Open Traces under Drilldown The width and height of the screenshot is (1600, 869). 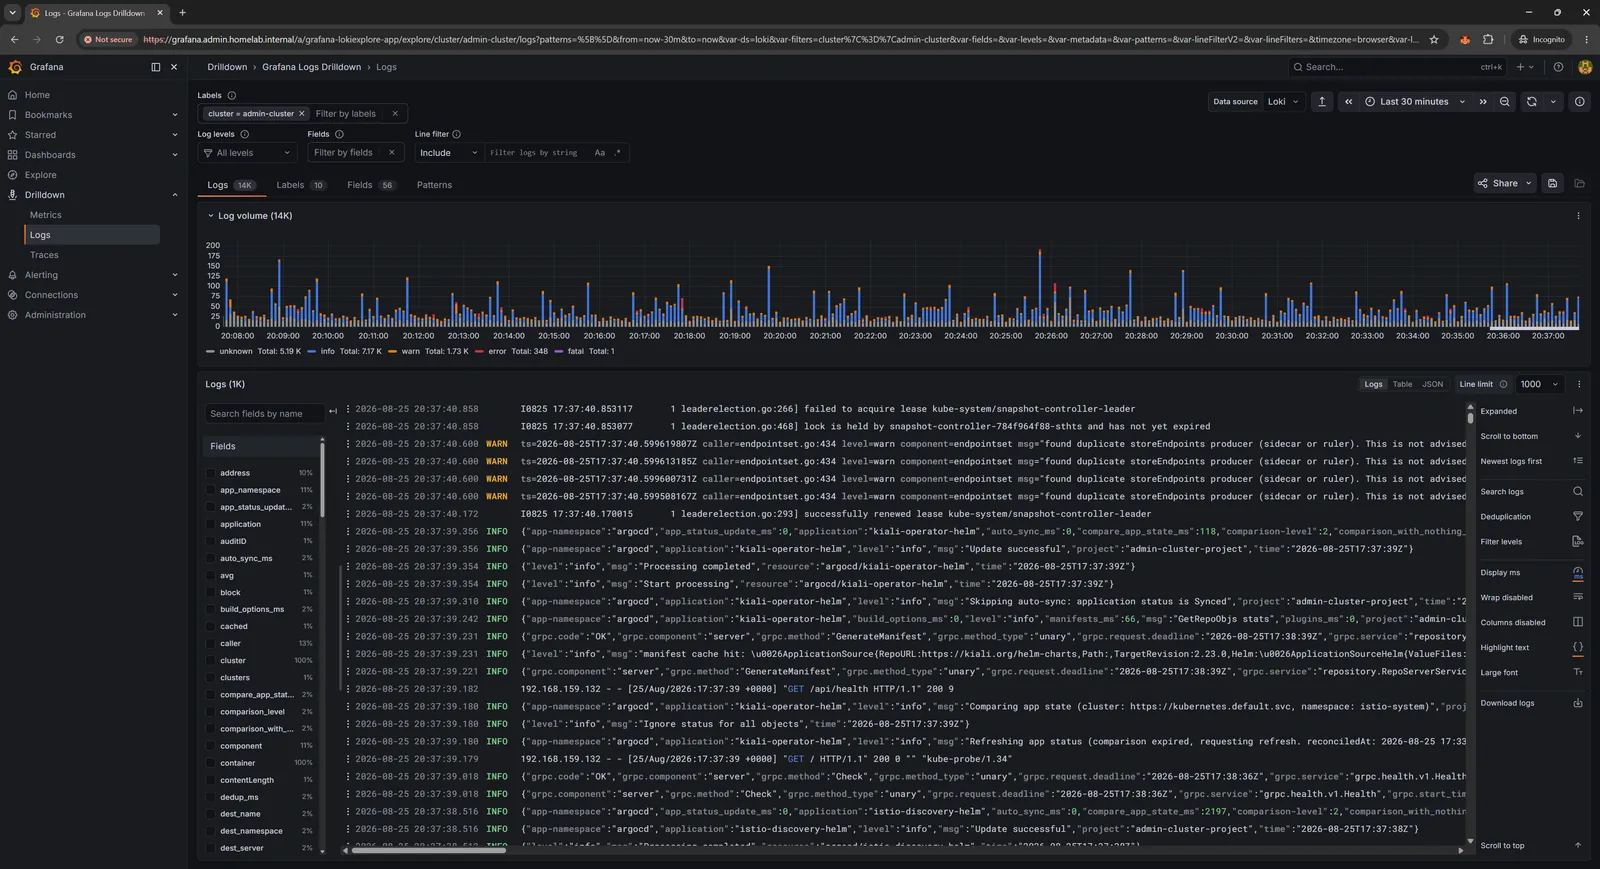point(44,255)
